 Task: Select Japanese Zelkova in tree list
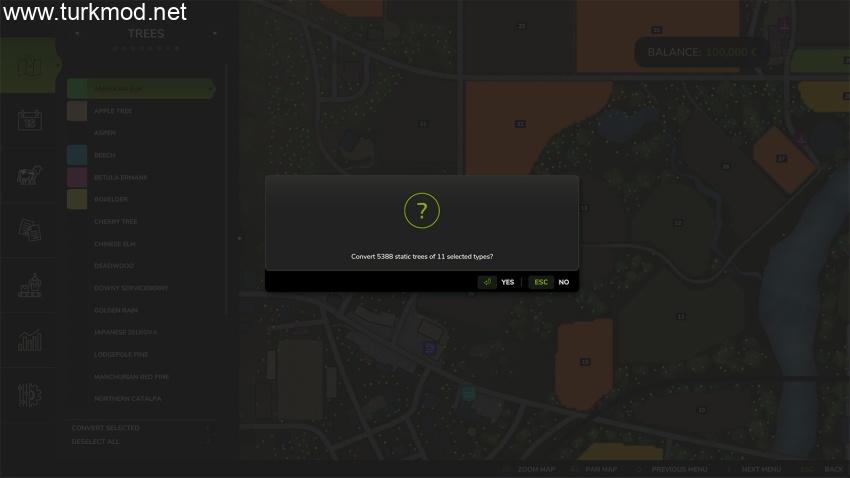point(125,332)
